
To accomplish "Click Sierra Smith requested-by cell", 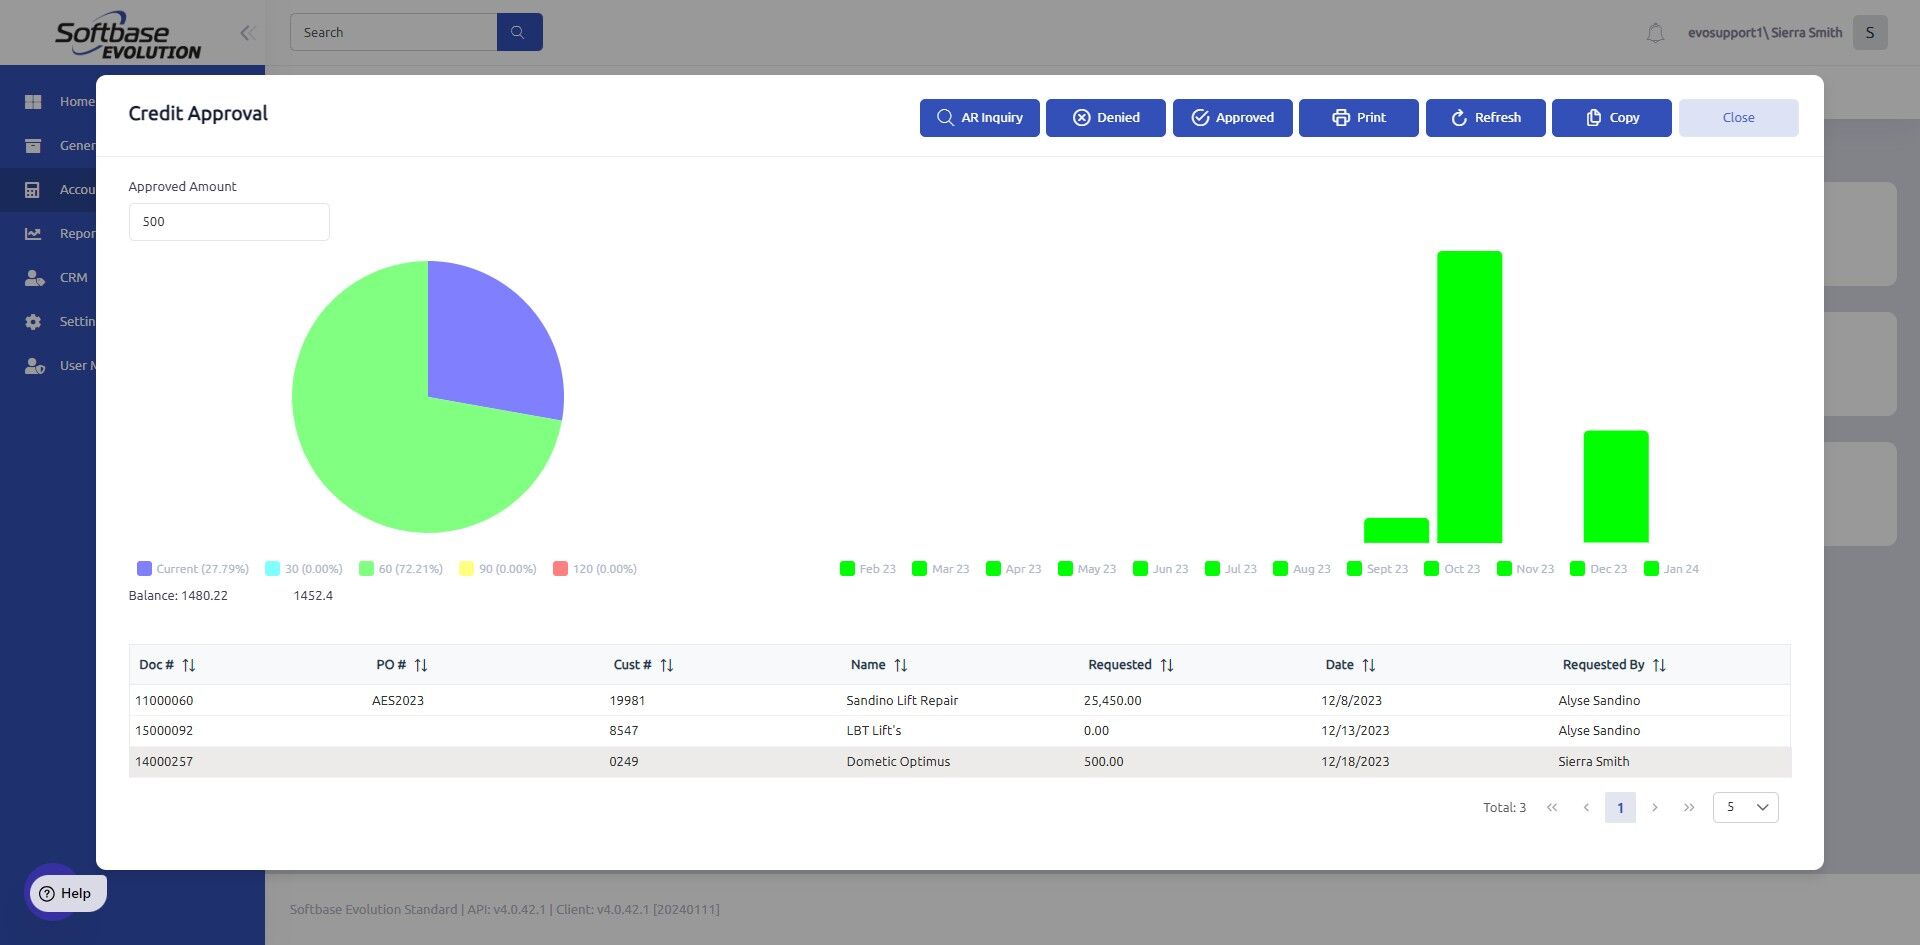I will coord(1594,762).
